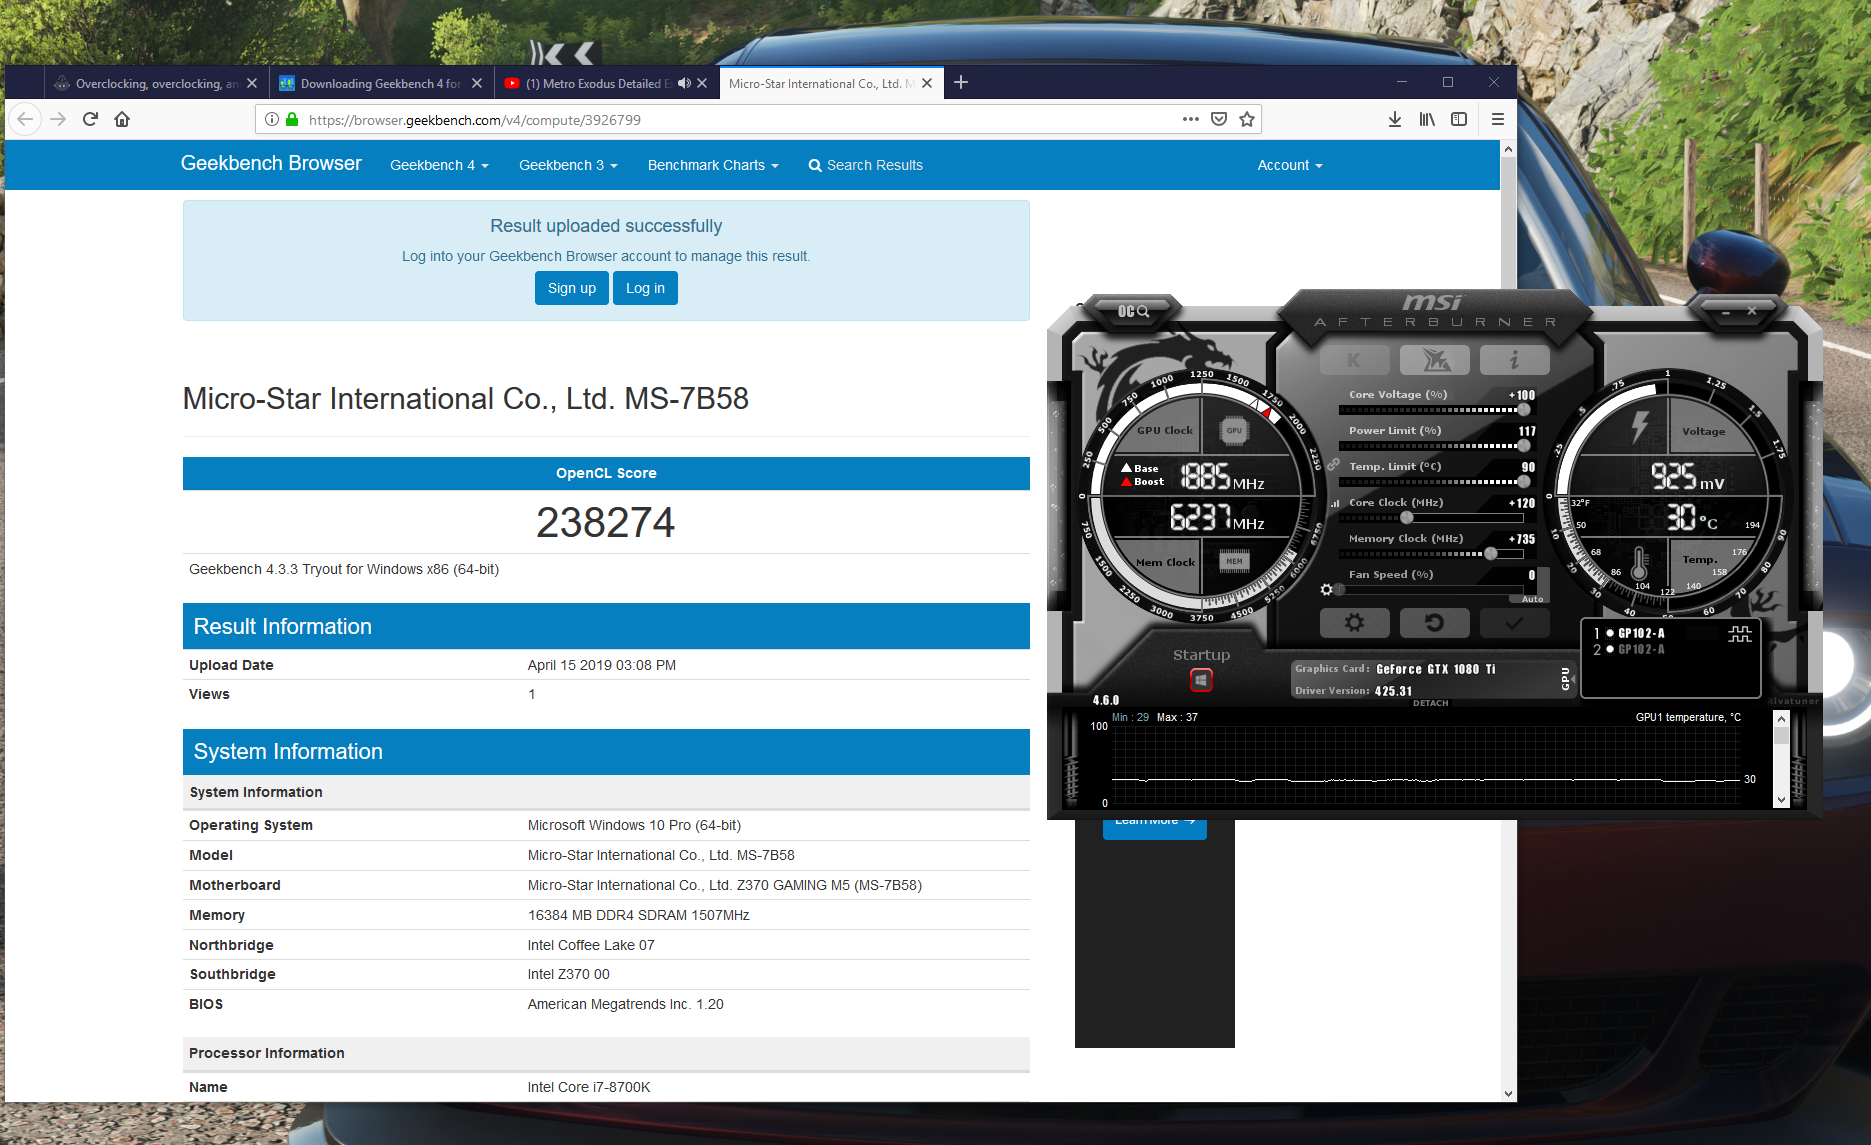1871x1145 pixels.
Task: Expand the Account dropdown
Action: [x=1290, y=165]
